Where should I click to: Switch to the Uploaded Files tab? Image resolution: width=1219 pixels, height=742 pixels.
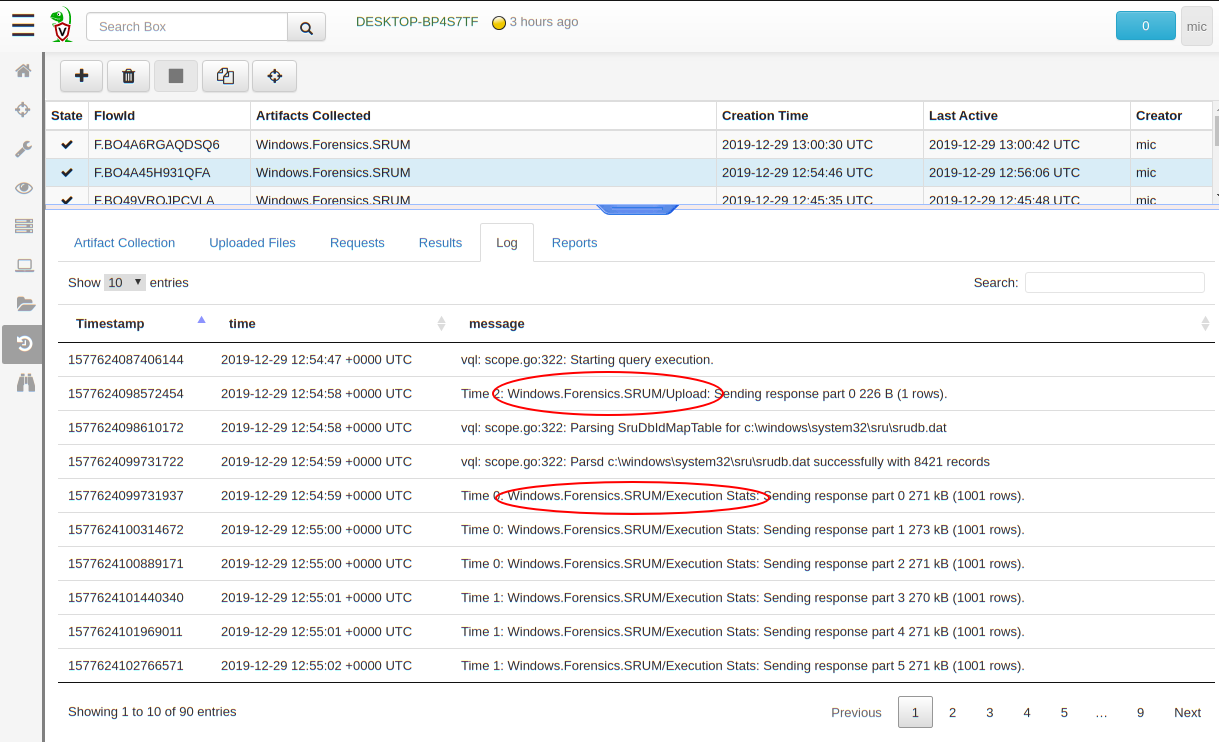[x=252, y=243]
